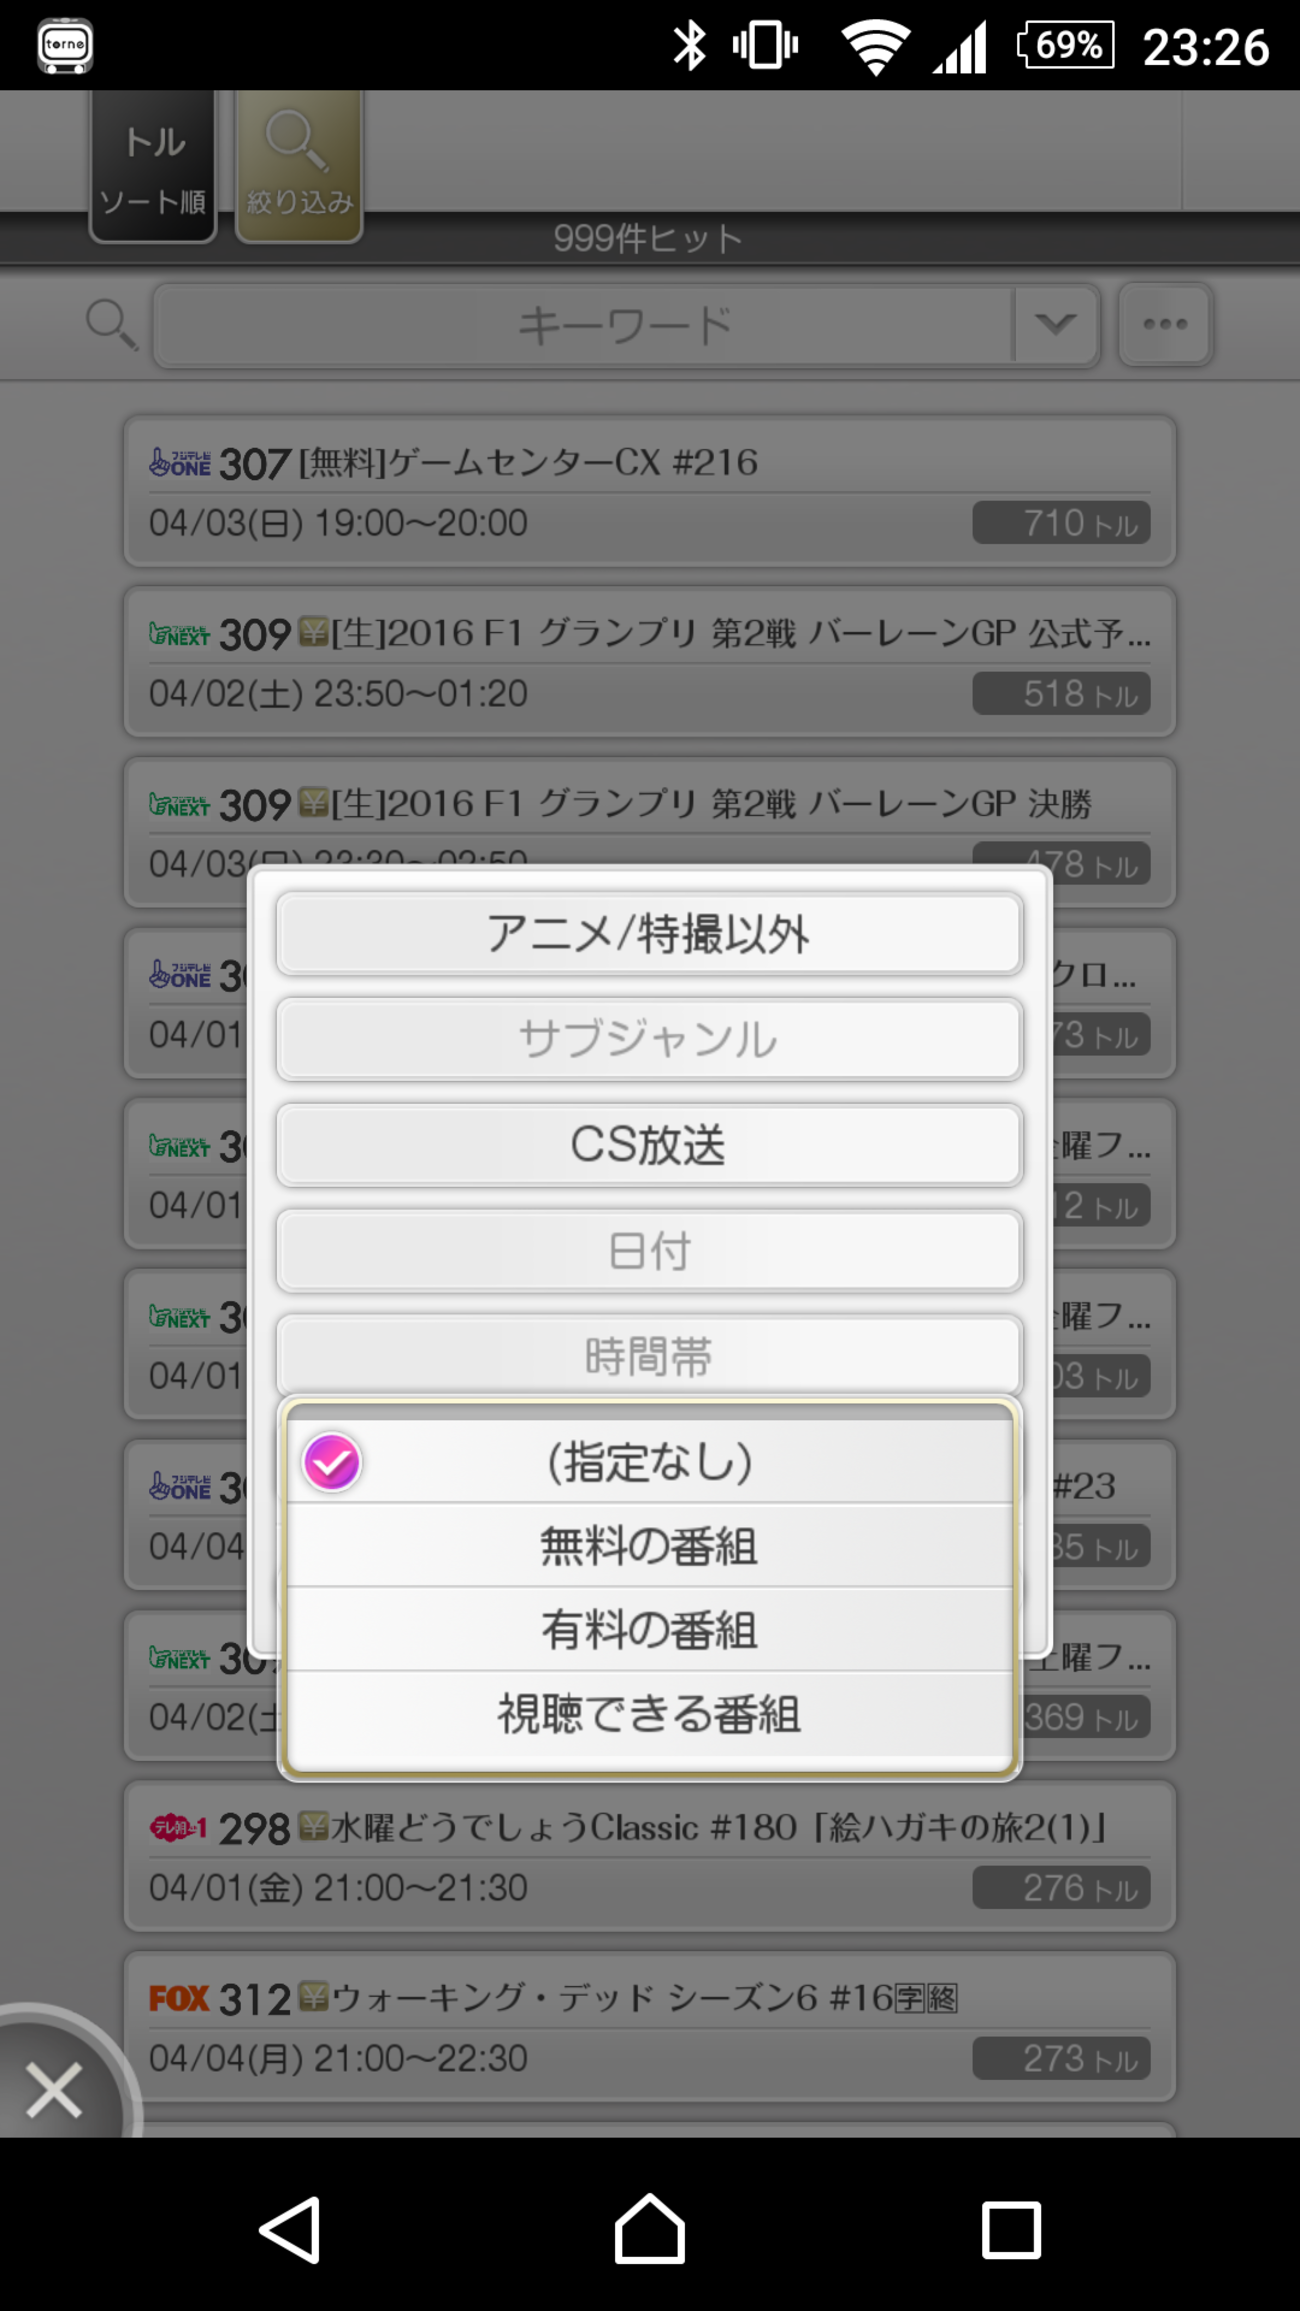Select the (指定なし) checked option

tap(650, 1462)
